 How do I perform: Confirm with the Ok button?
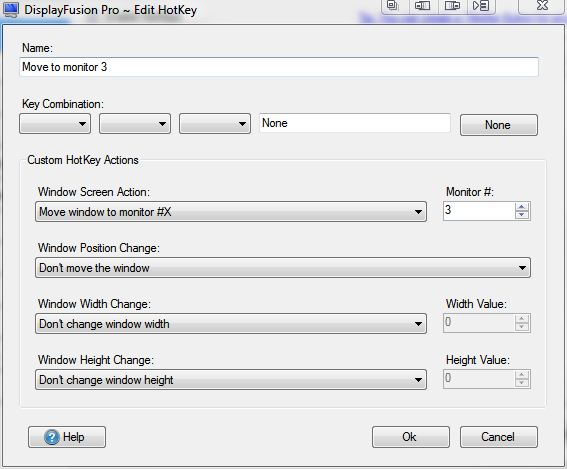[x=411, y=437]
